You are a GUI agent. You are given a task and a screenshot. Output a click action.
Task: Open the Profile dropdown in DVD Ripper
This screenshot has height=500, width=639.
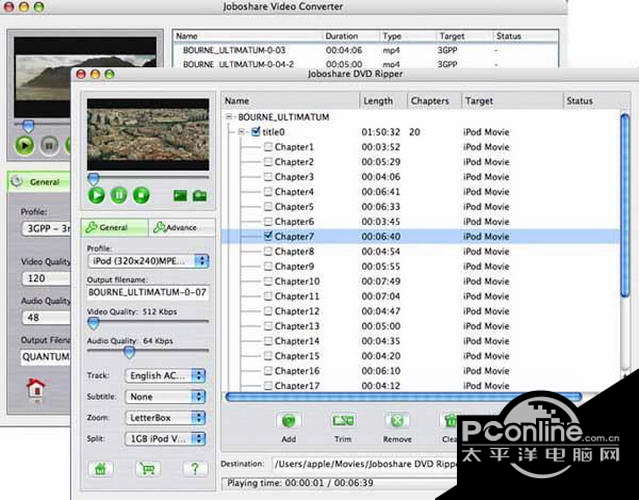tap(149, 261)
